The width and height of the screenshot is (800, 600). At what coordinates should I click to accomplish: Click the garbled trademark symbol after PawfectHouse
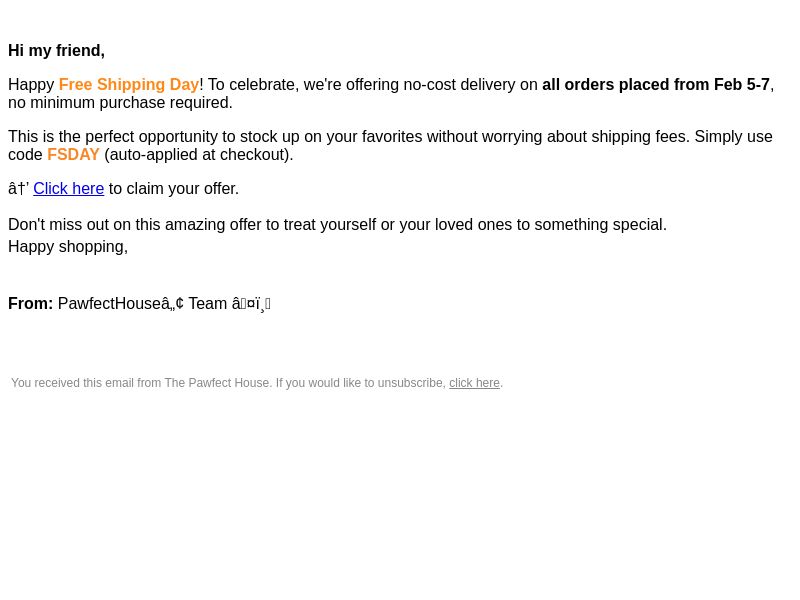[x=172, y=304]
